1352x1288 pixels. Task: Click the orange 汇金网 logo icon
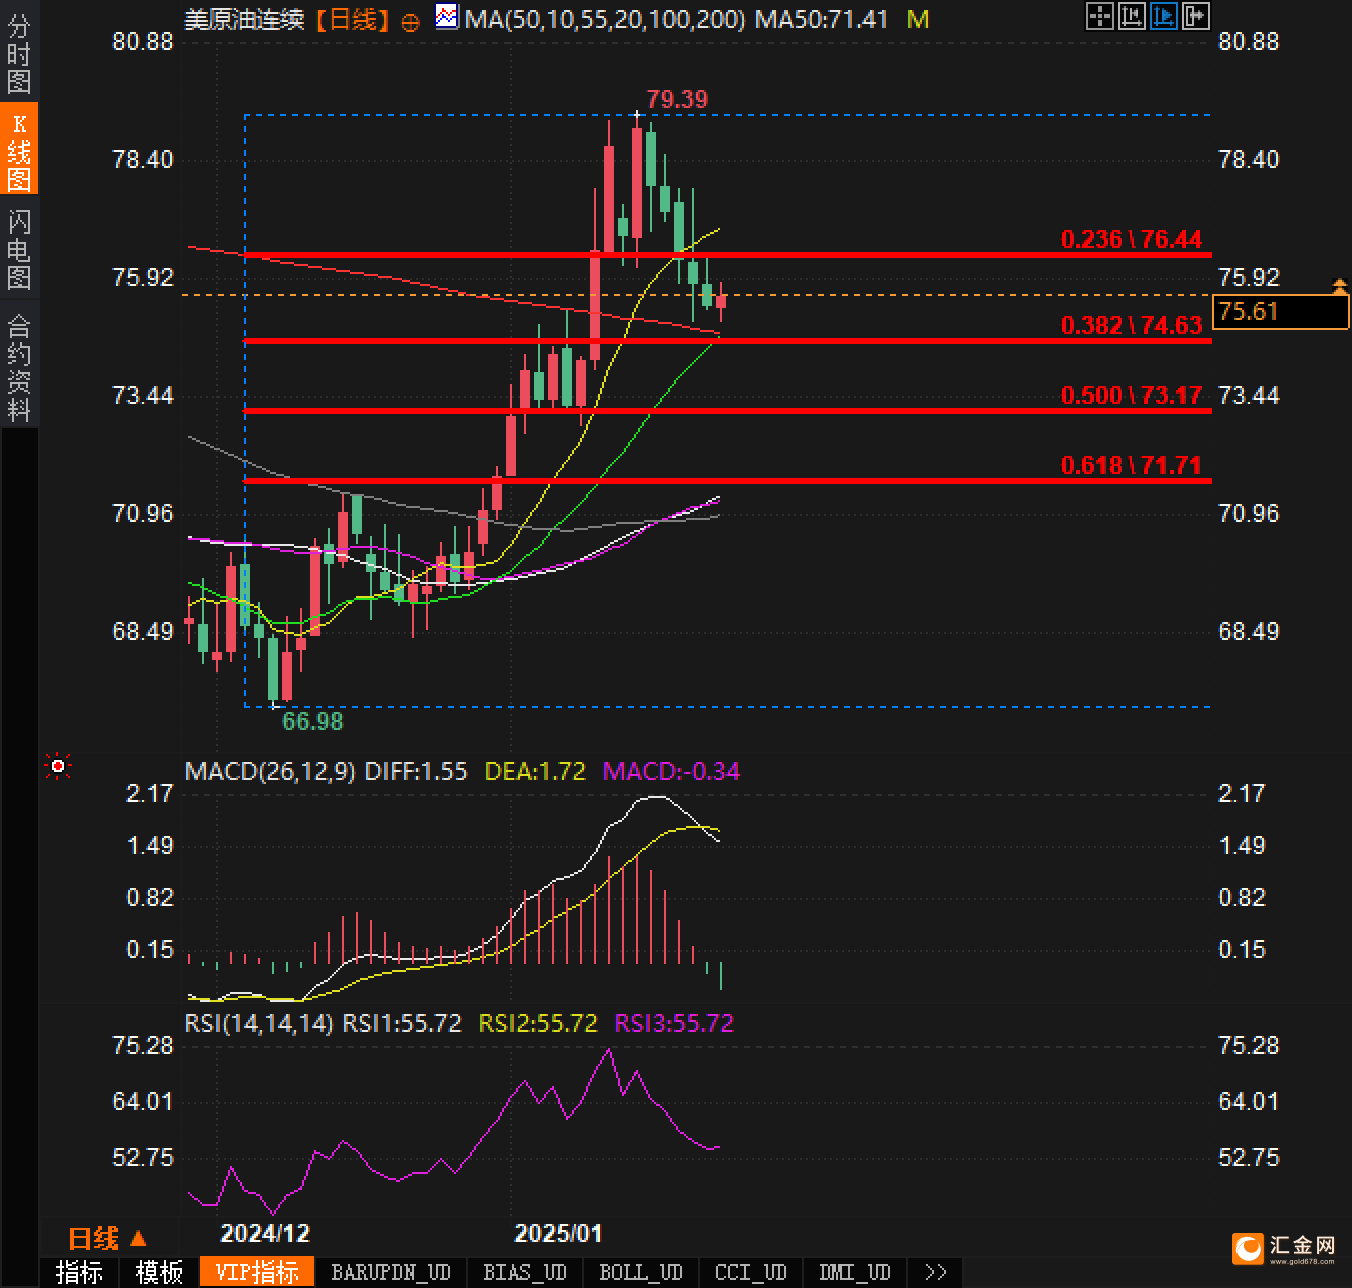tap(1248, 1247)
